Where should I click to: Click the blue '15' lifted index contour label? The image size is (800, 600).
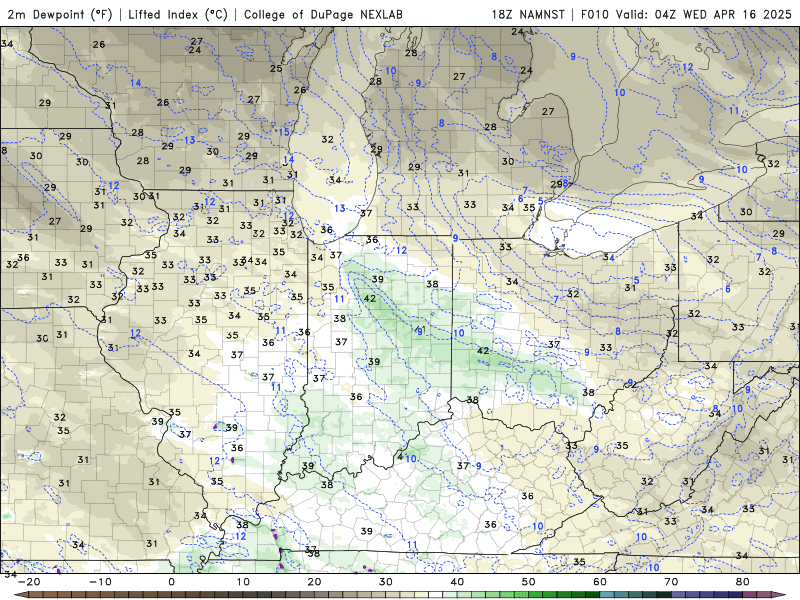pyautogui.click(x=284, y=132)
